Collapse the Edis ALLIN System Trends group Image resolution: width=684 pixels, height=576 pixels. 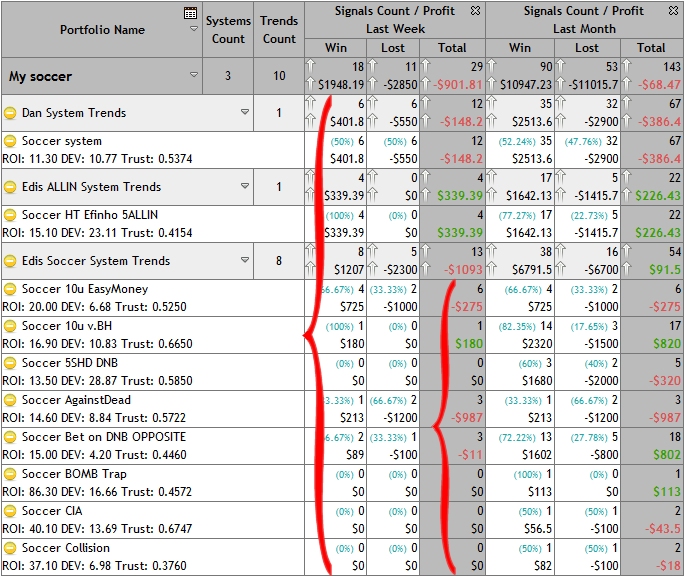click(x=244, y=187)
